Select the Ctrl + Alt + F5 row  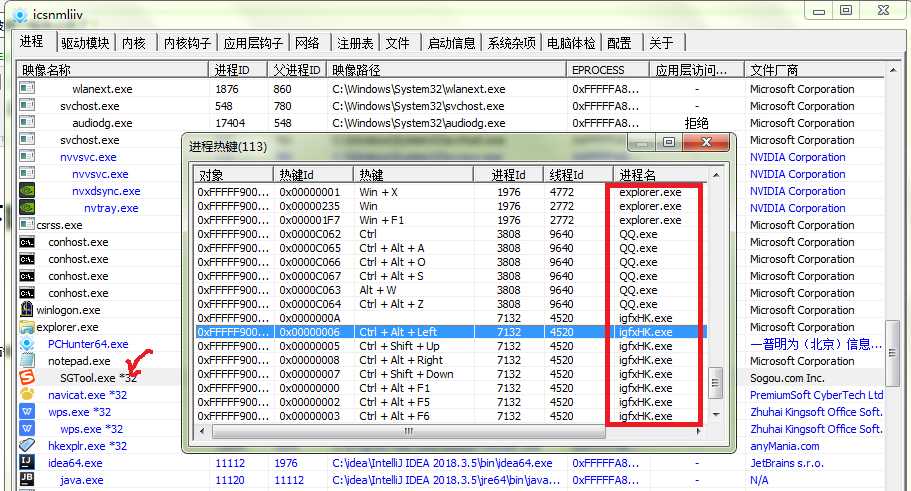451,402
